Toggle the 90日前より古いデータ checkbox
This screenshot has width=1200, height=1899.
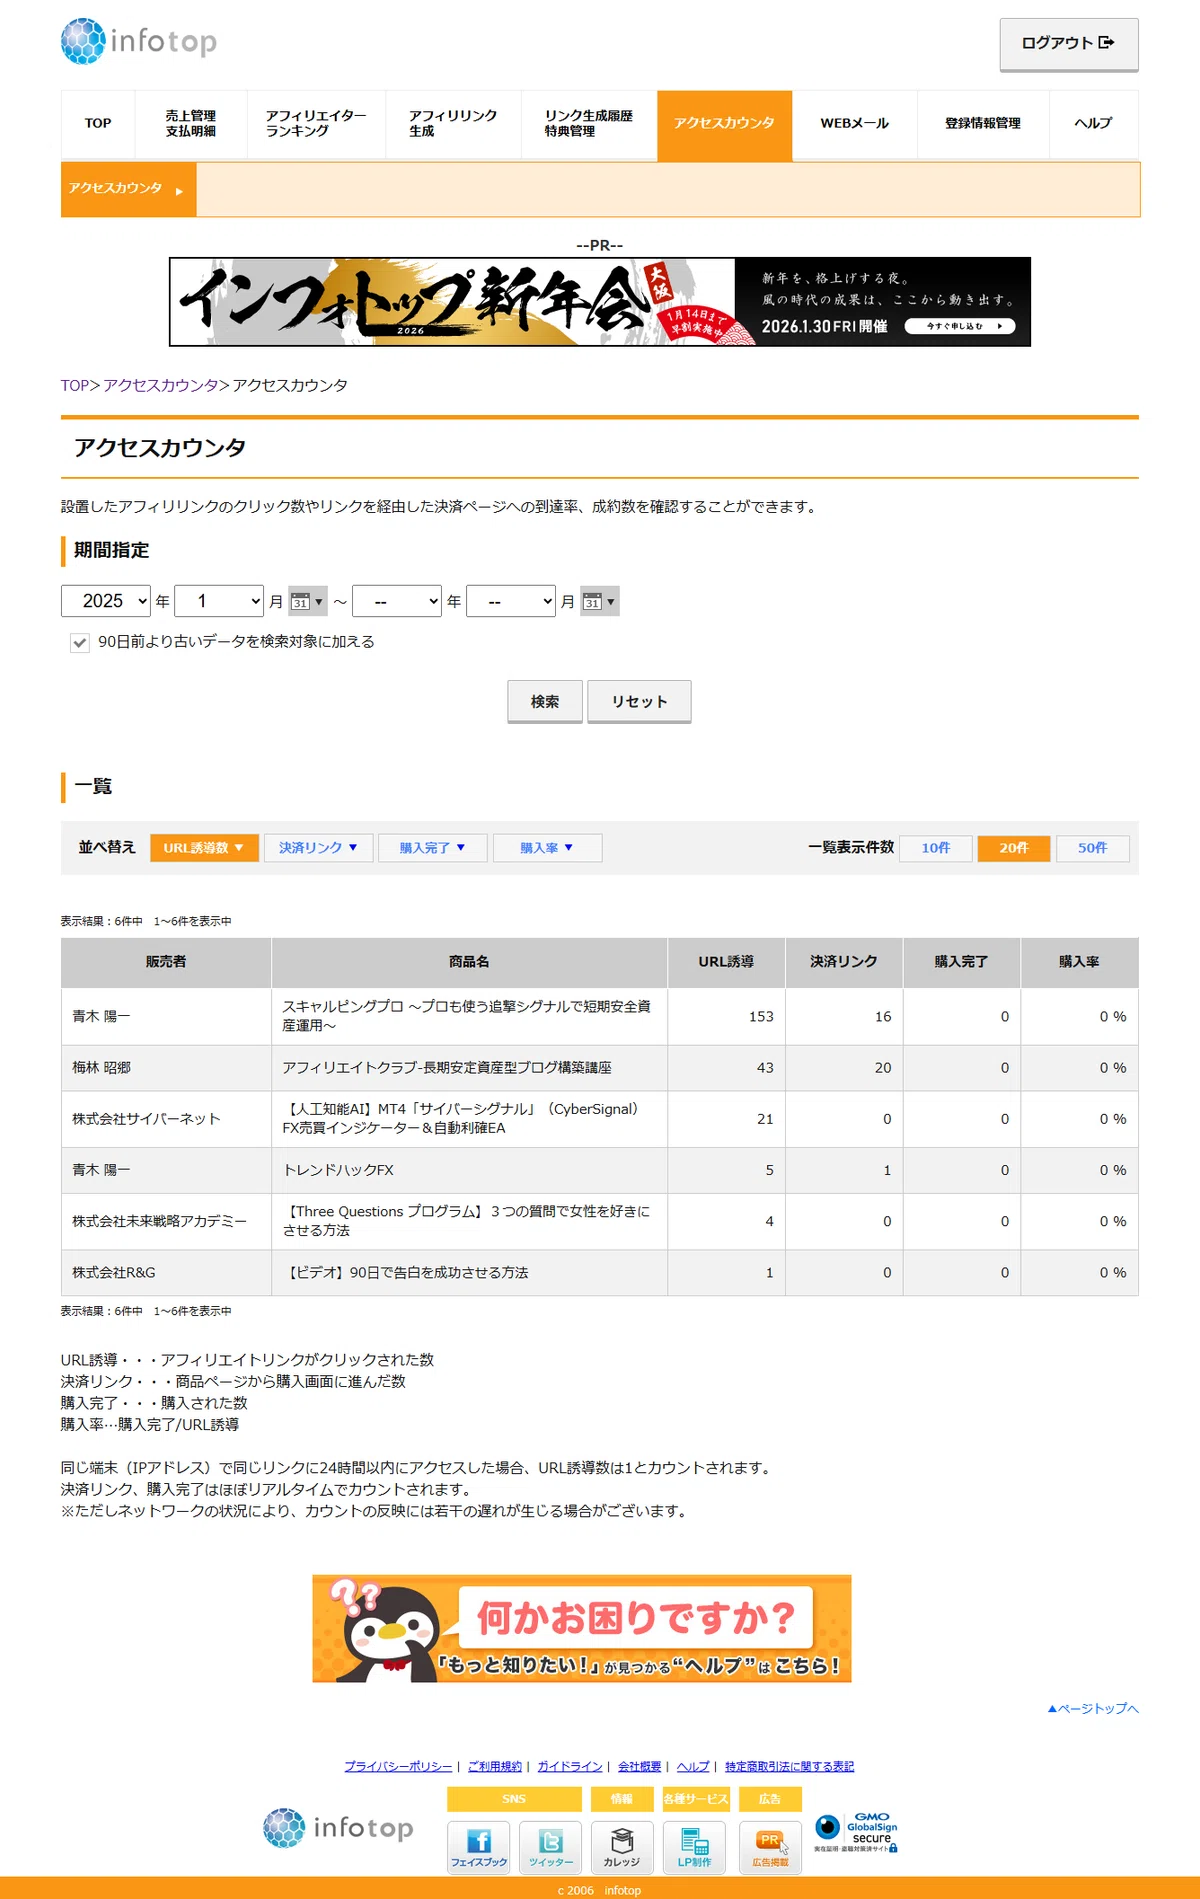[80, 642]
